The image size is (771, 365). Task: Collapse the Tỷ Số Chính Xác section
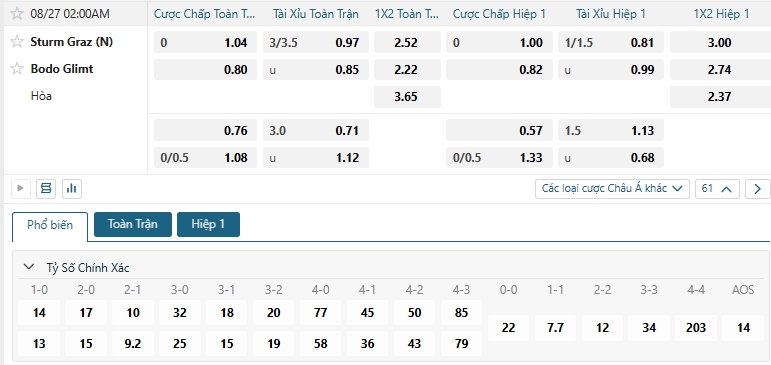point(29,267)
